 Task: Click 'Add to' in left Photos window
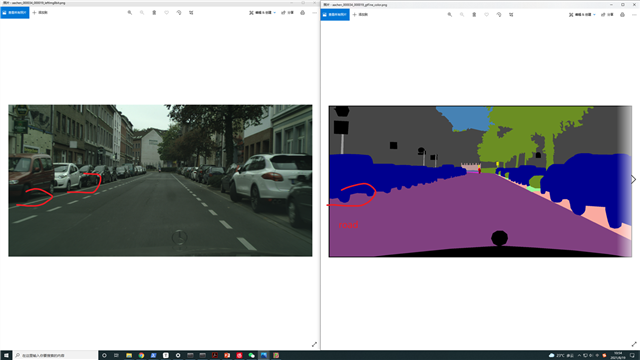point(40,13)
